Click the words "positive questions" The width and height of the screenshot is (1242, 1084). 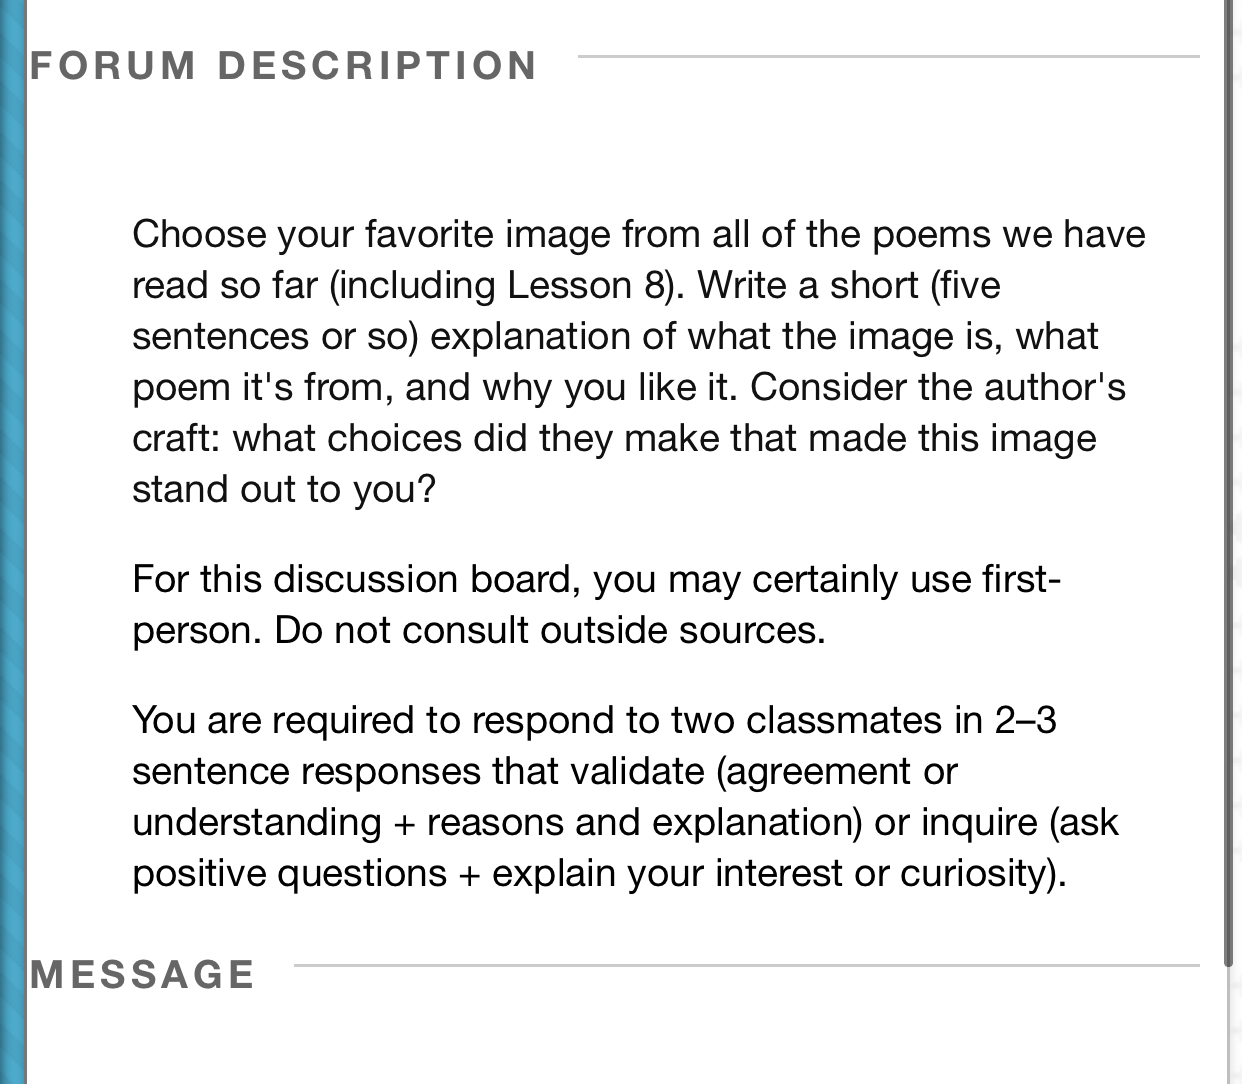pos(289,874)
